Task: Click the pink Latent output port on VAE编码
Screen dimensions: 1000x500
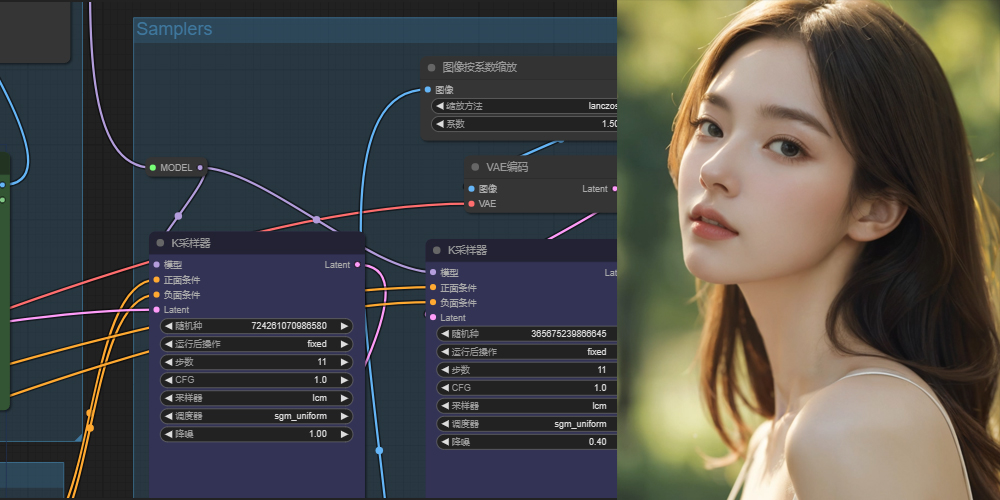Action: pos(614,189)
